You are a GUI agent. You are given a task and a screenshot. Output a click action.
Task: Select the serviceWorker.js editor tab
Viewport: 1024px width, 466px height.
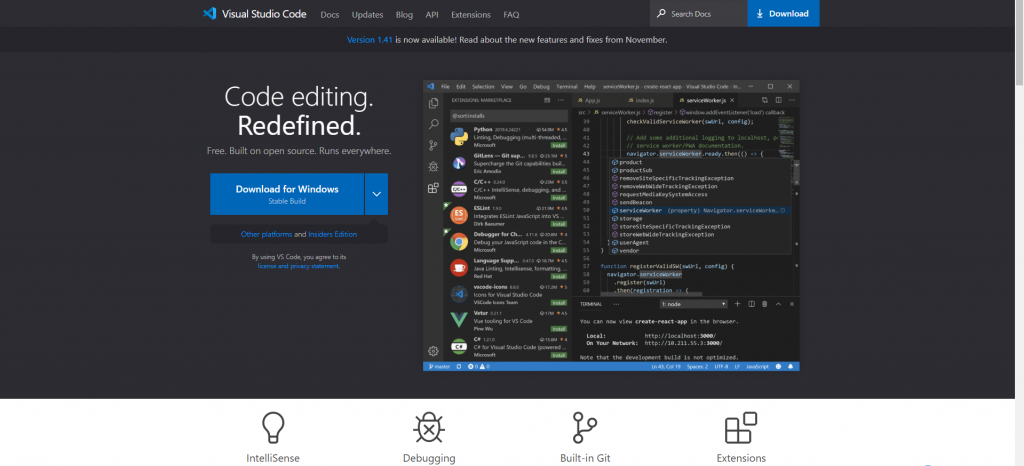(x=703, y=101)
